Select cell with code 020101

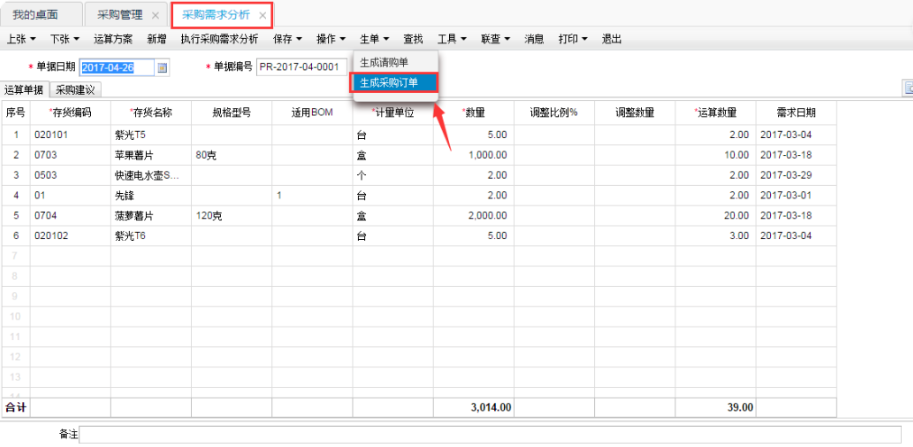[x=70, y=135]
